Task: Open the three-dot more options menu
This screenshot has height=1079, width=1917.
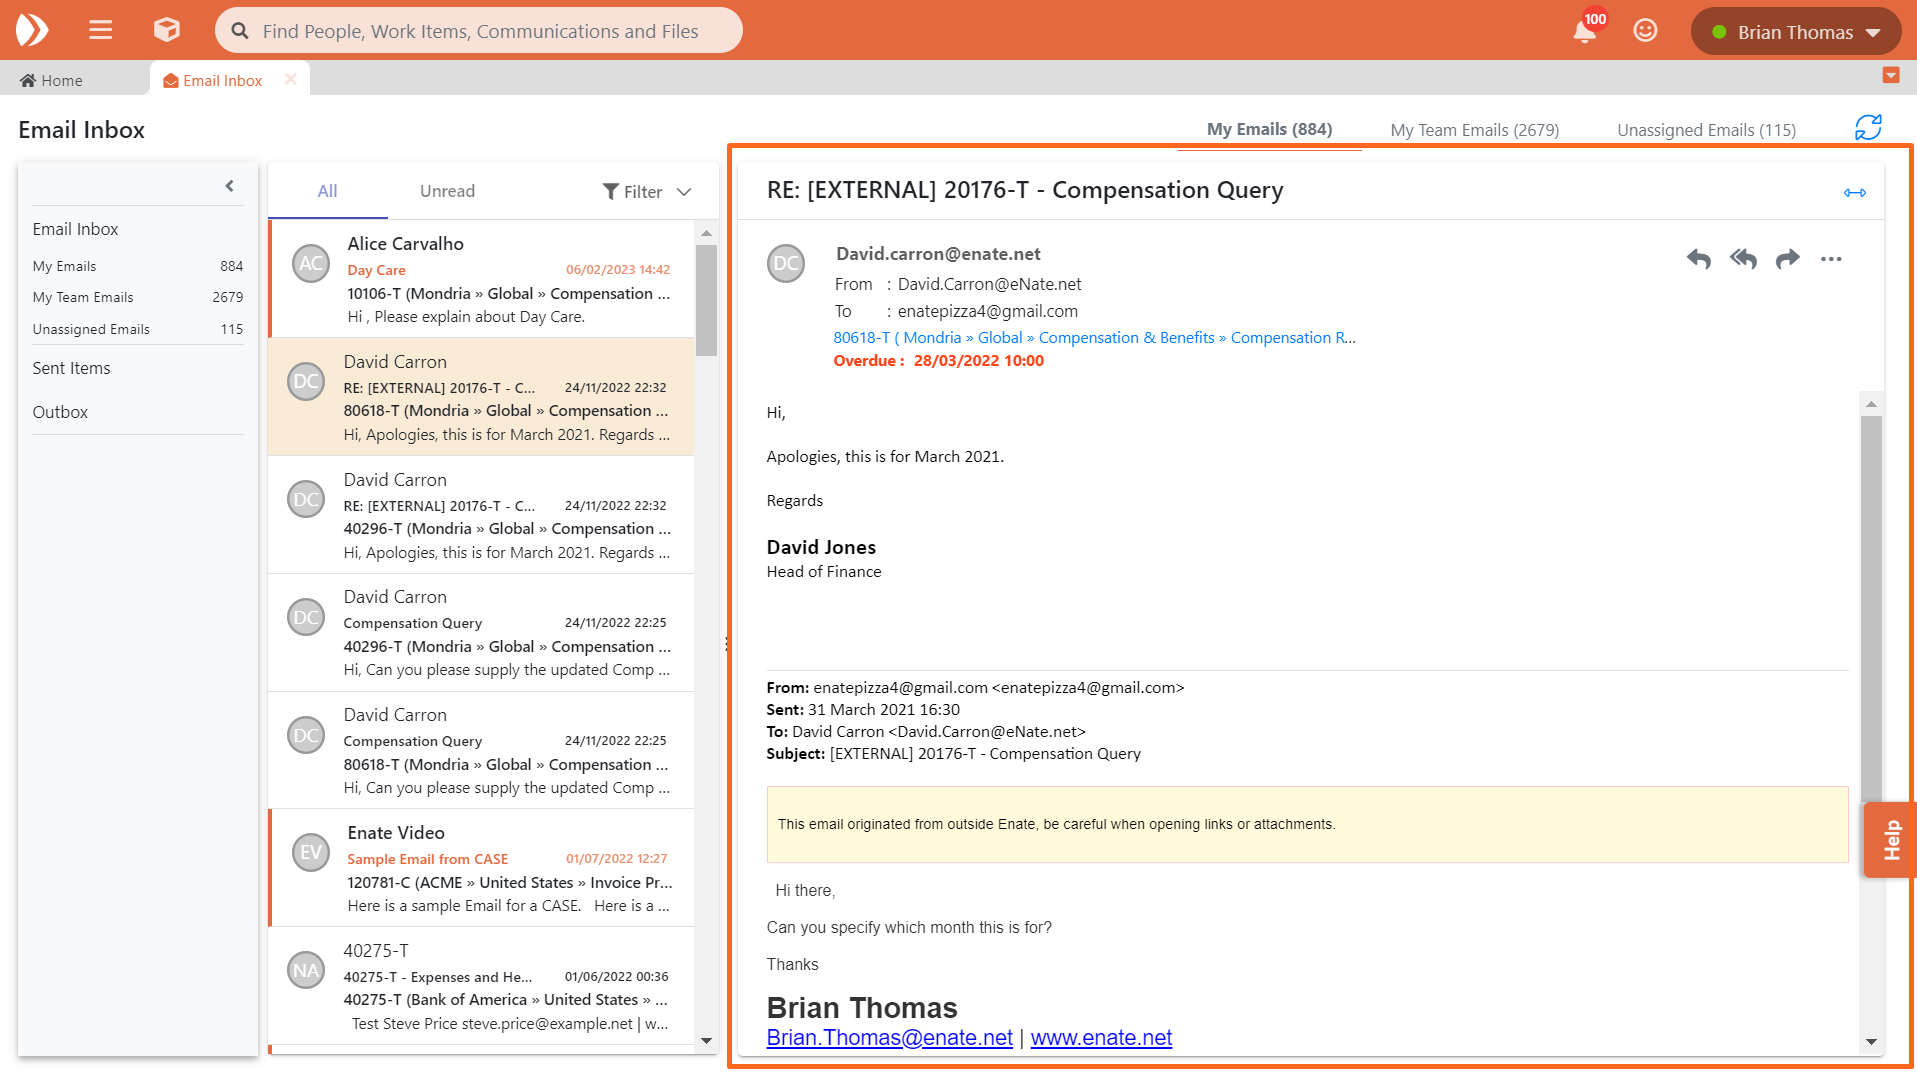Action: [x=1831, y=259]
